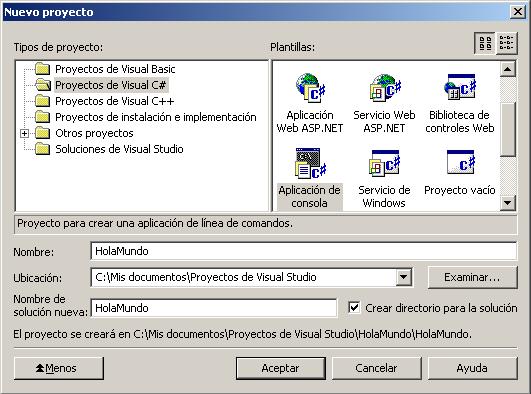This screenshot has height=394, width=531.
Task: Select Proyectos de Visual Basic tree item
Action: tap(115, 69)
